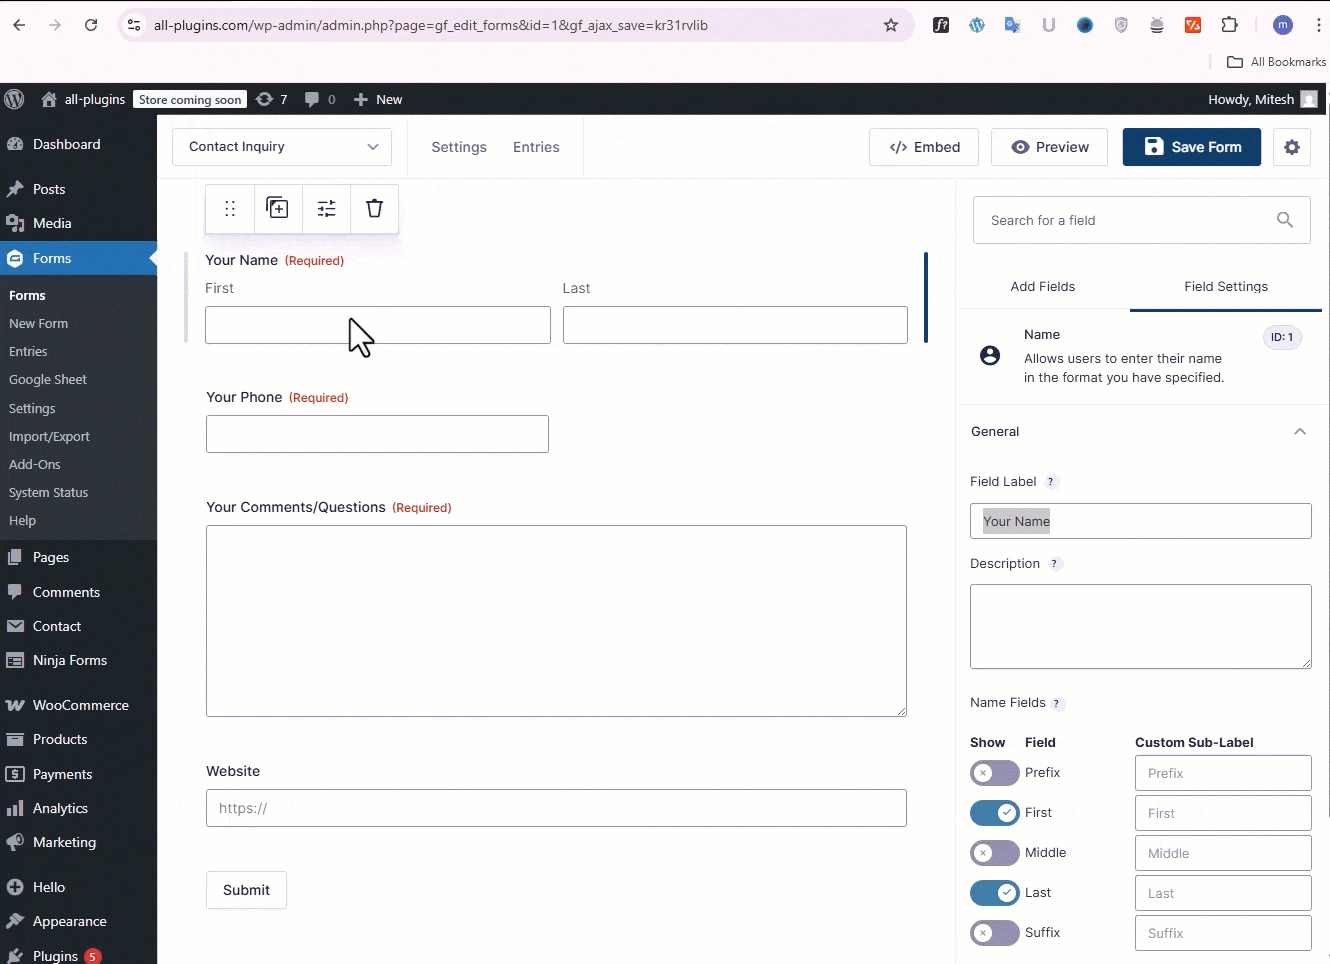Image resolution: width=1330 pixels, height=964 pixels.
Task: Click the form's Submit button
Action: point(246,889)
